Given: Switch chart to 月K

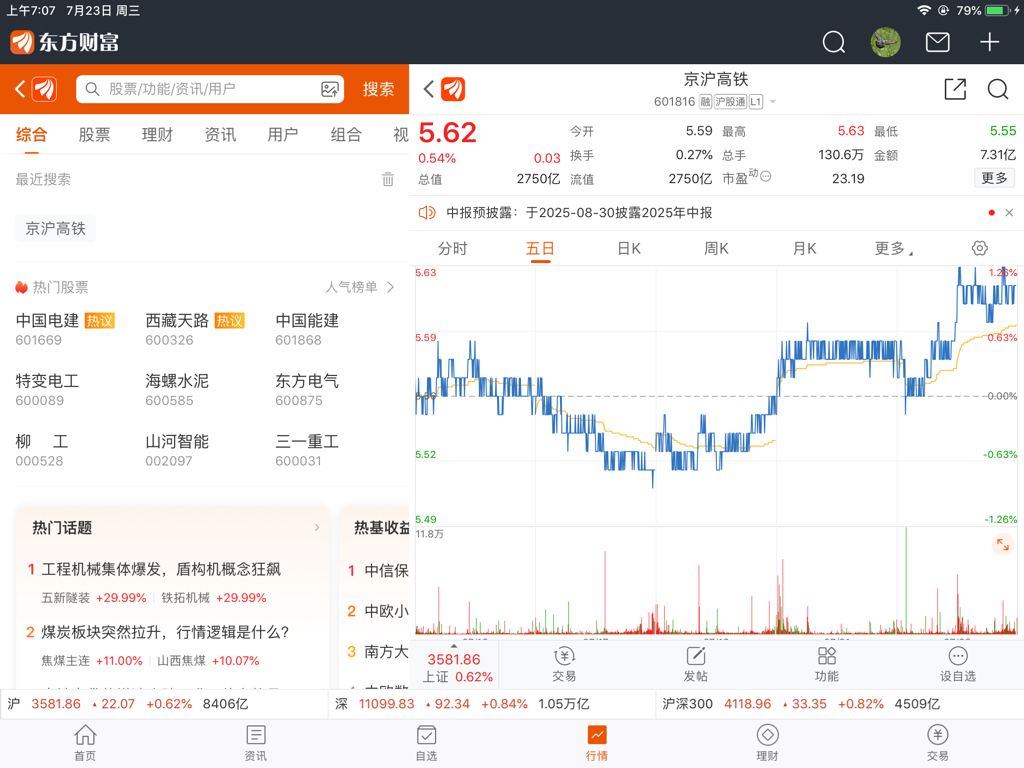Looking at the screenshot, I should (x=805, y=249).
